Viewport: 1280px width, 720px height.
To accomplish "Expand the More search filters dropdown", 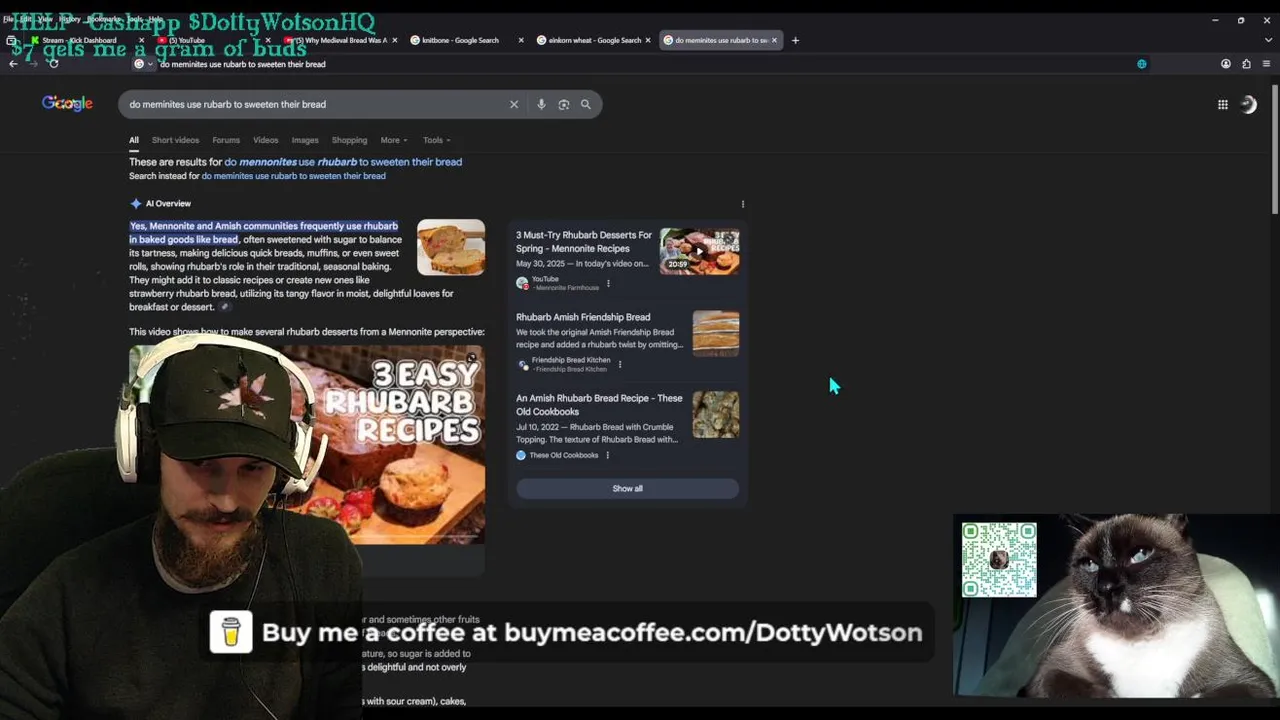I will [393, 140].
